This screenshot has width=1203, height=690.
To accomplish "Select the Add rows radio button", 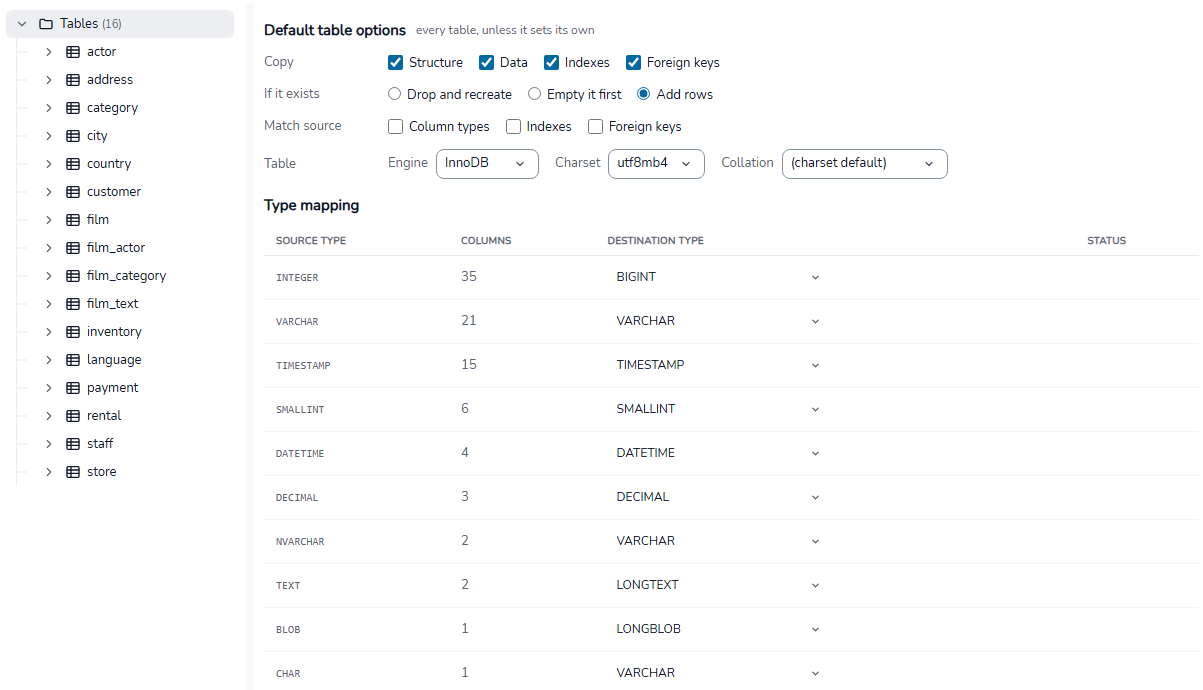I will pos(644,94).
